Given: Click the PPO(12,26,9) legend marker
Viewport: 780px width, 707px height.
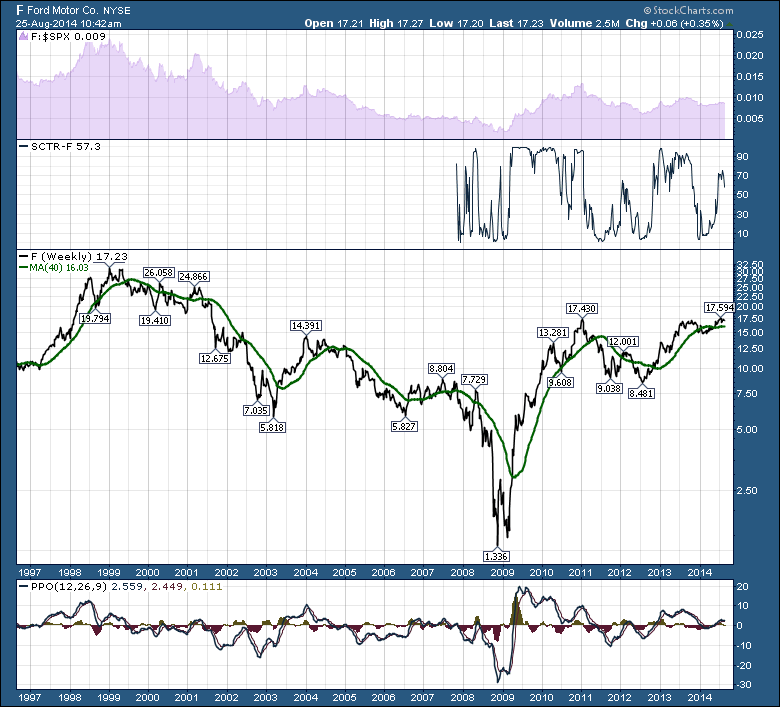Looking at the screenshot, I should [23, 587].
